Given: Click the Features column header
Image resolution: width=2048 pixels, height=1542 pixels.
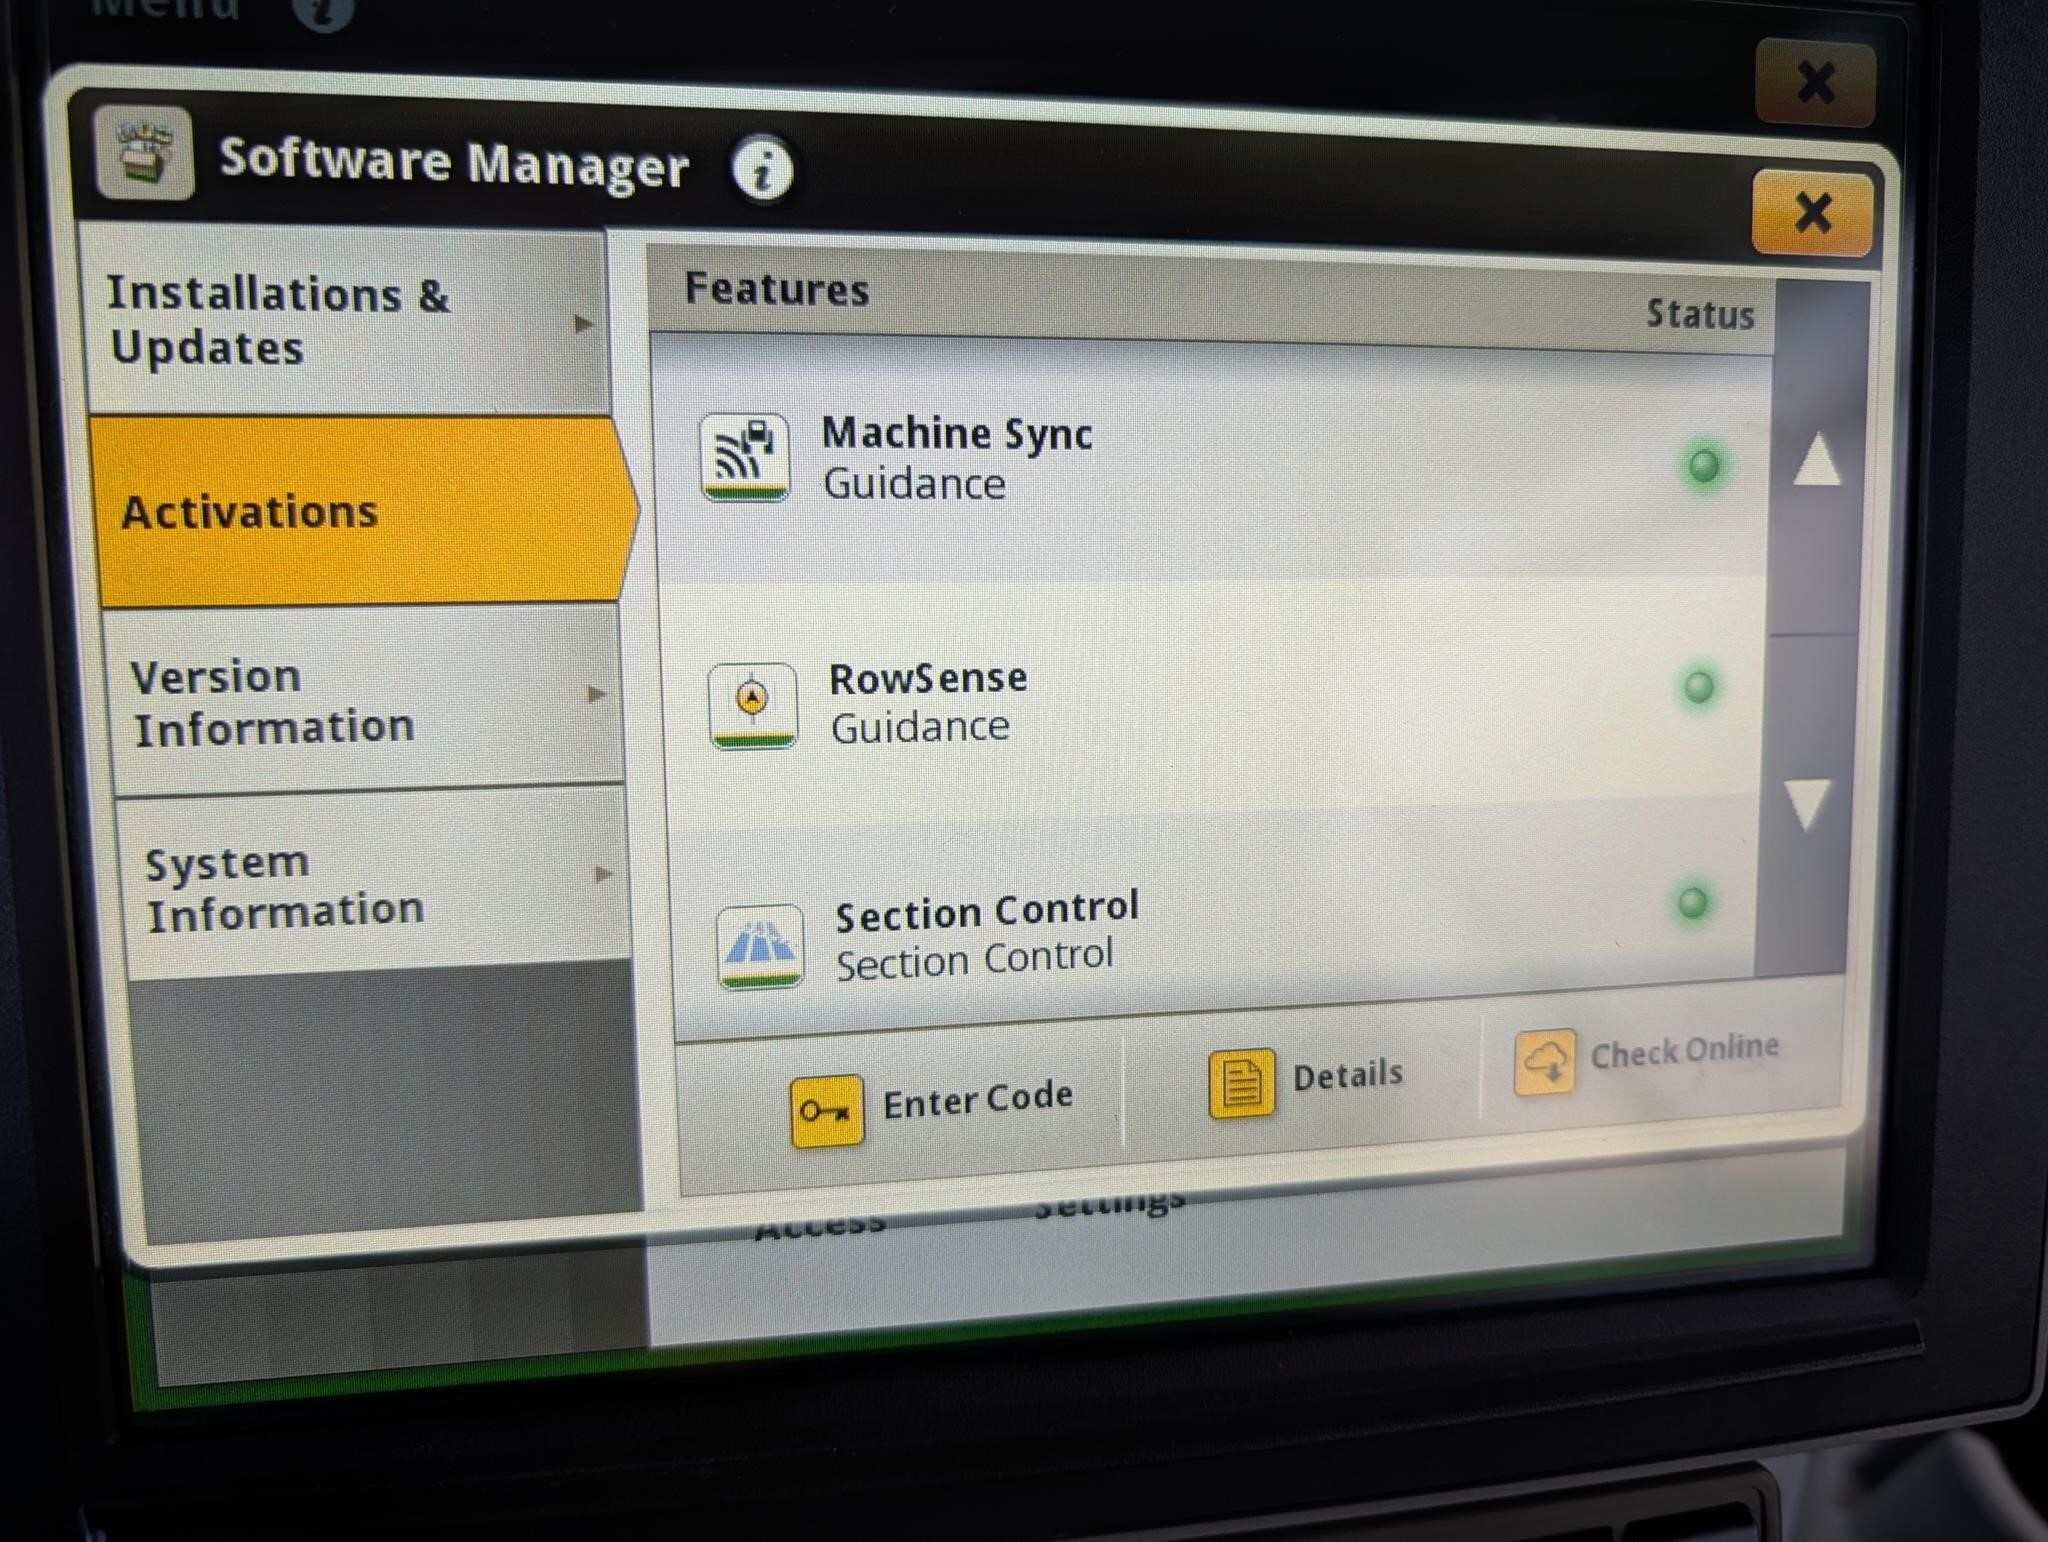Looking at the screenshot, I should [776, 289].
